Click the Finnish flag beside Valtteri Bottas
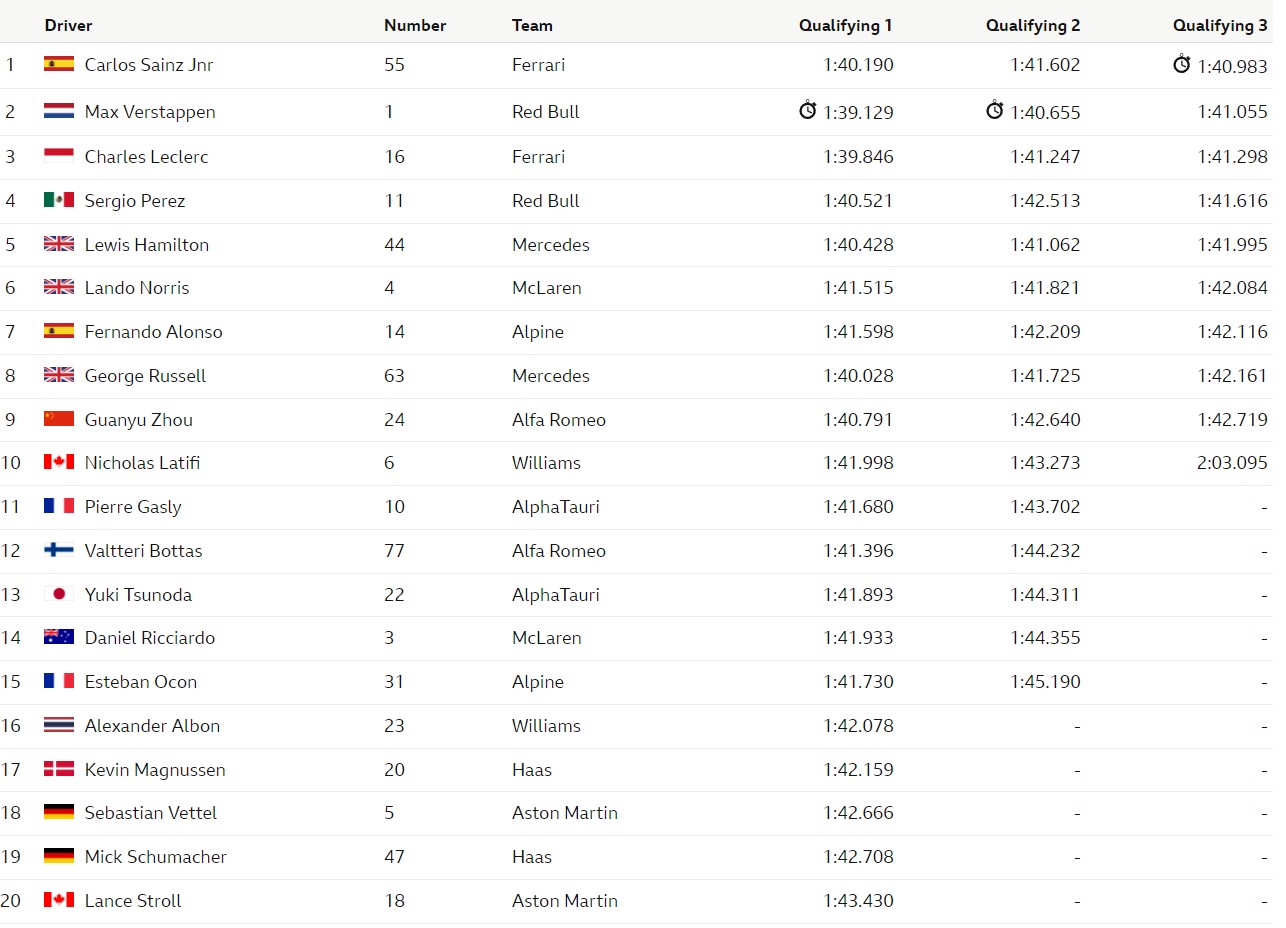This screenshot has height=928, width=1286. pos(59,550)
